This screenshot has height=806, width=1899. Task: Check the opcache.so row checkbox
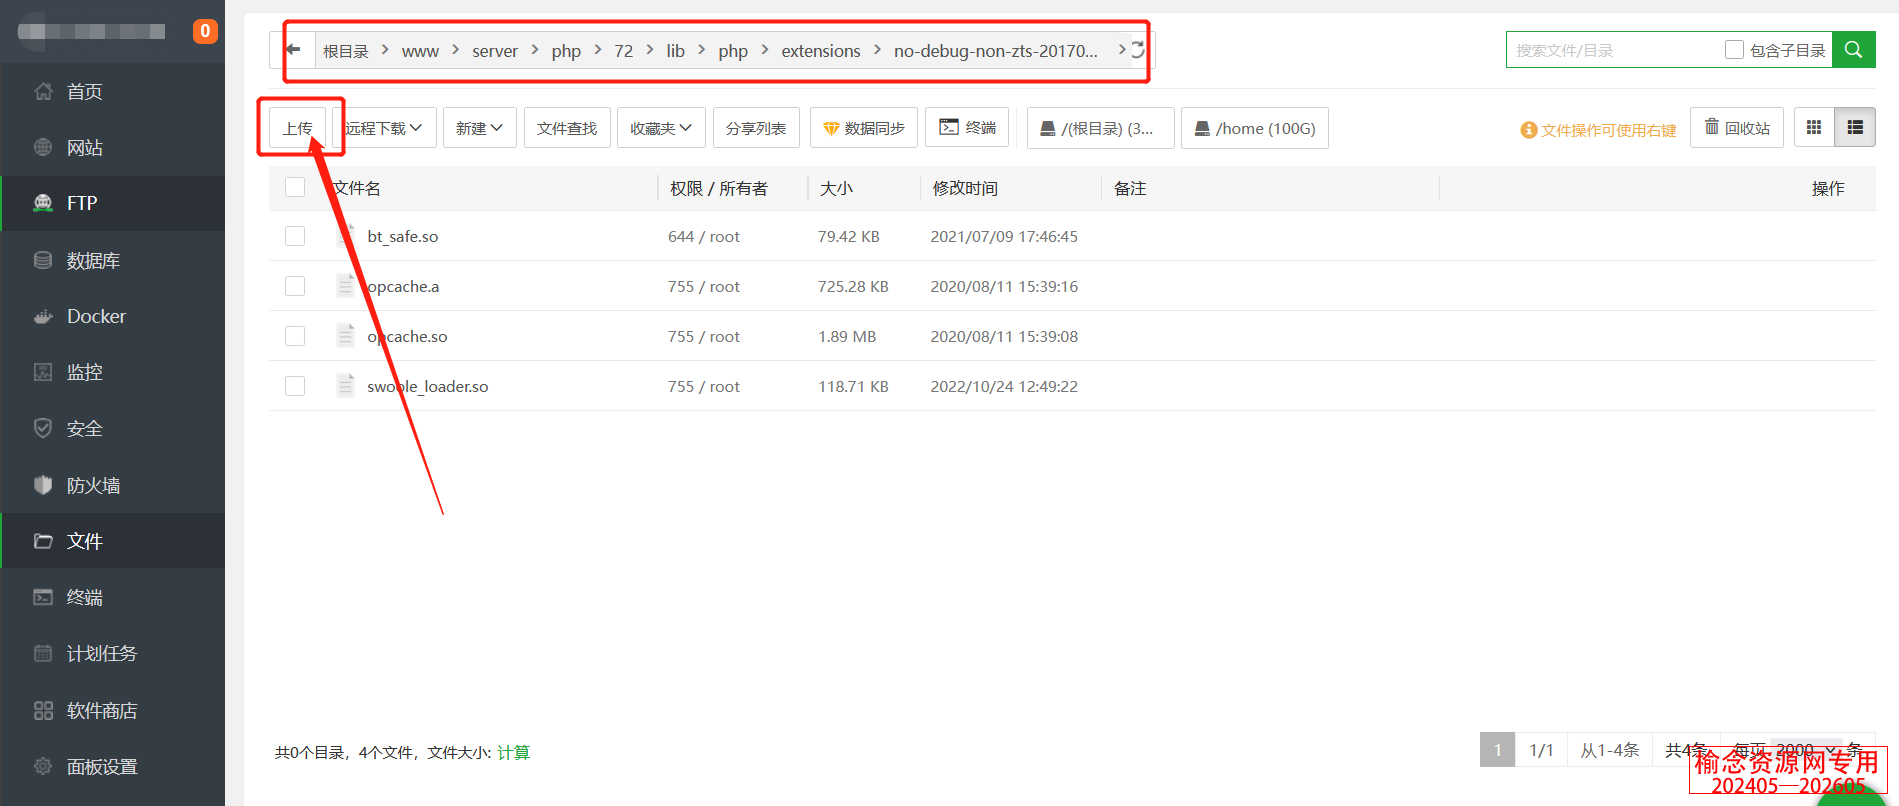(295, 336)
